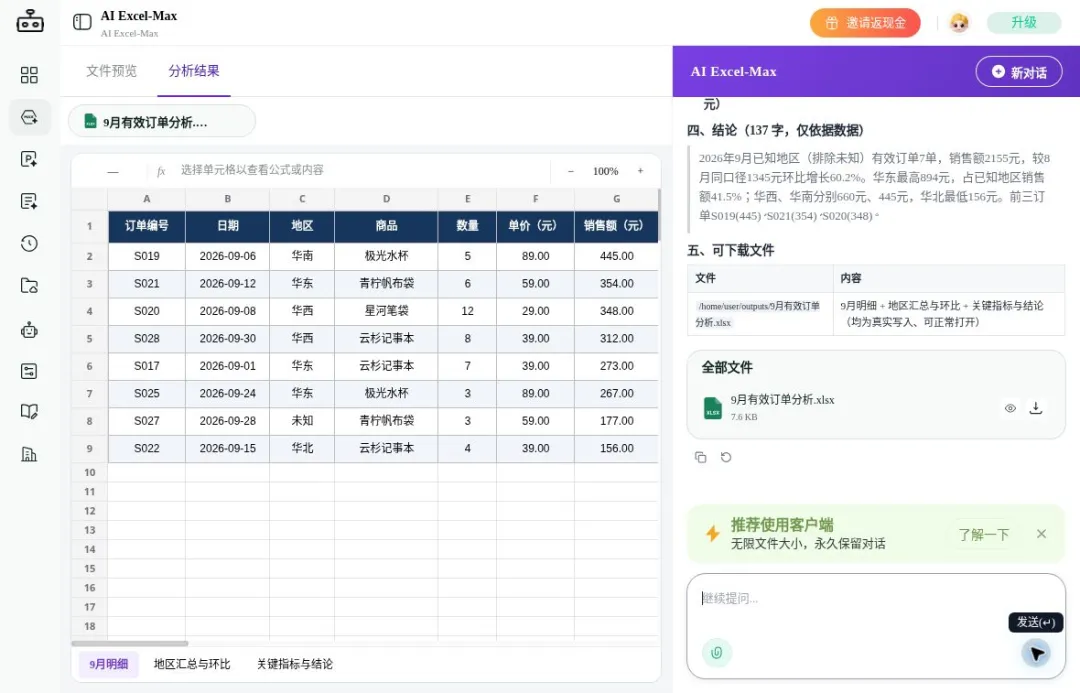Switch to the 文件预览 tab
Screen dimensions: 1080x693
pos(111,71)
